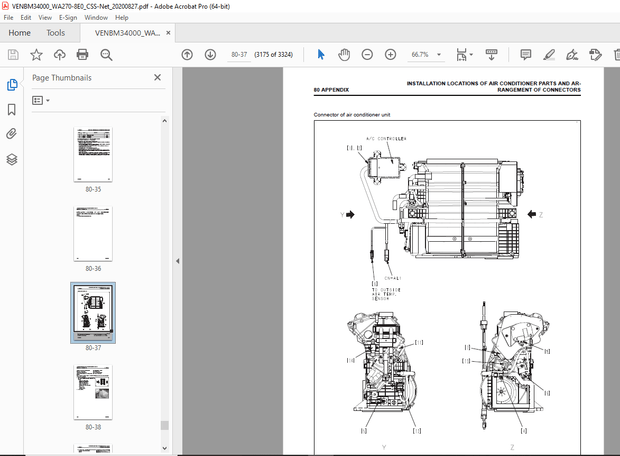The image size is (620, 456).
Task: Zoom in with the plus icon
Action: (x=391, y=55)
